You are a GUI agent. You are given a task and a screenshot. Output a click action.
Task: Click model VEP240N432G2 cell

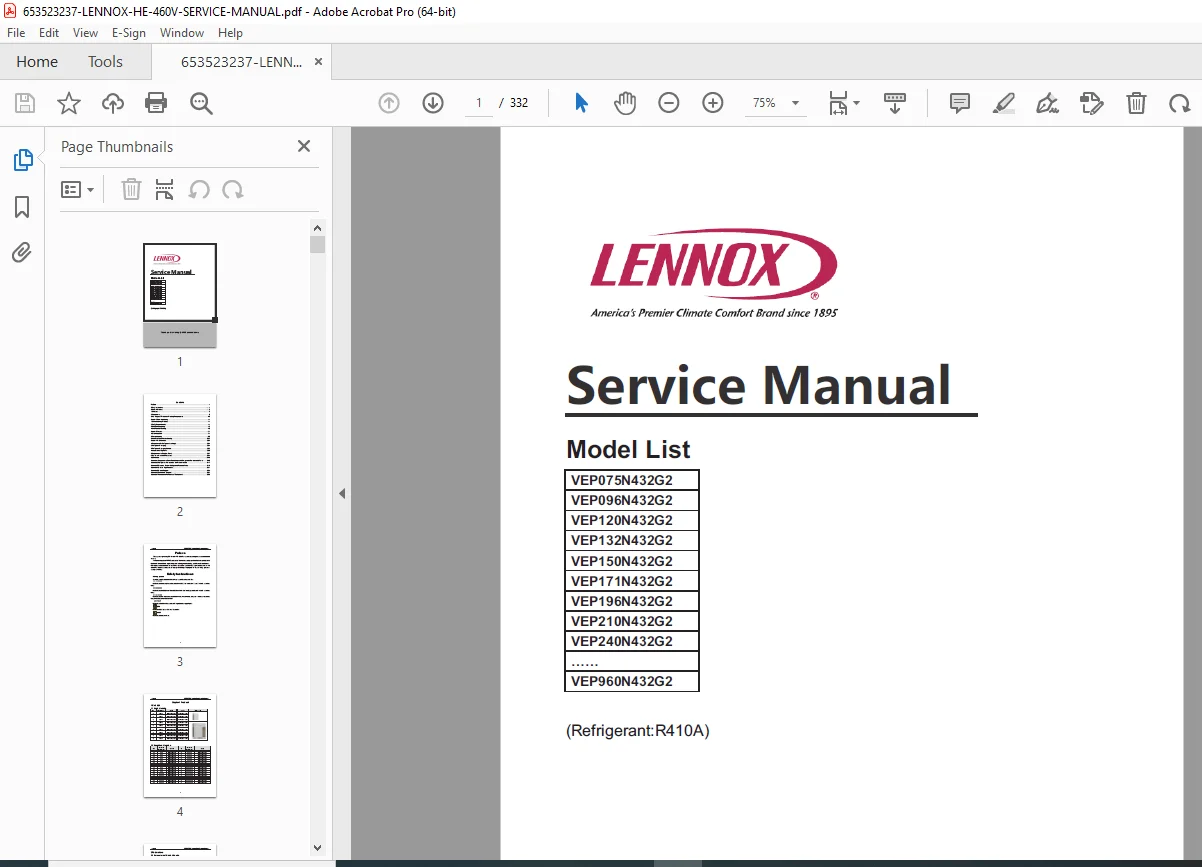[x=632, y=641]
